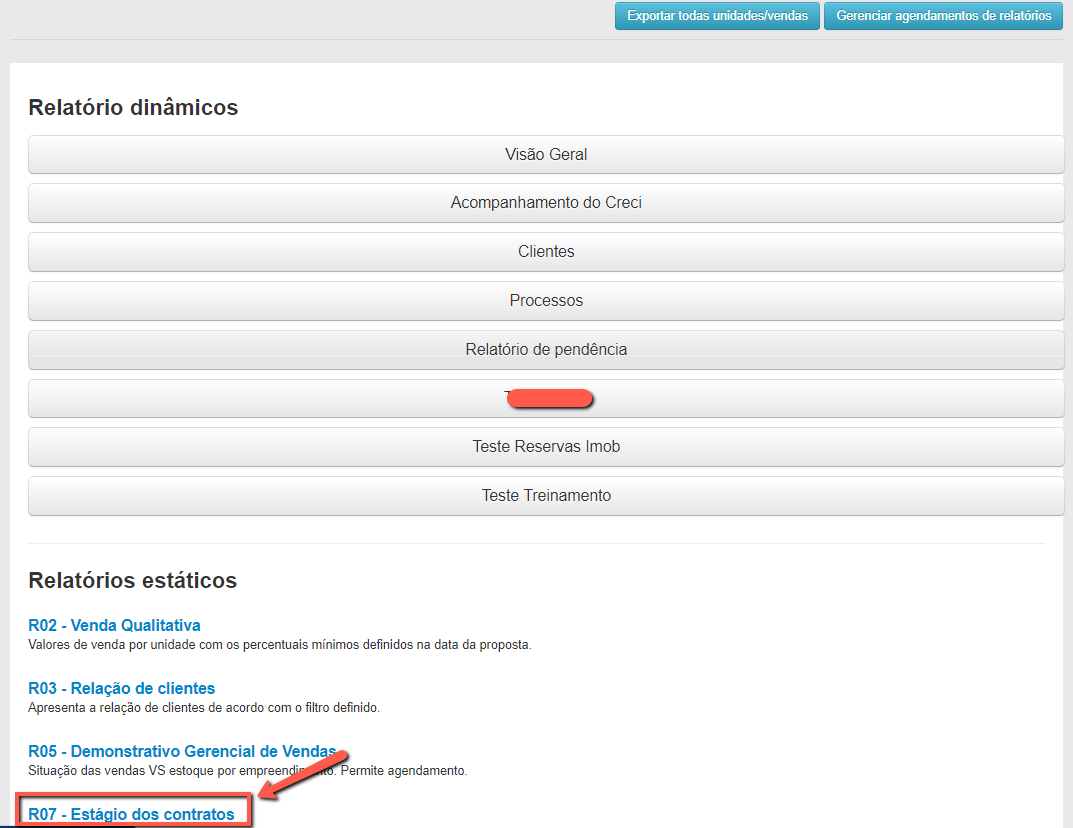Open the highlighted R07 - Estágio dos contratos link

131,814
